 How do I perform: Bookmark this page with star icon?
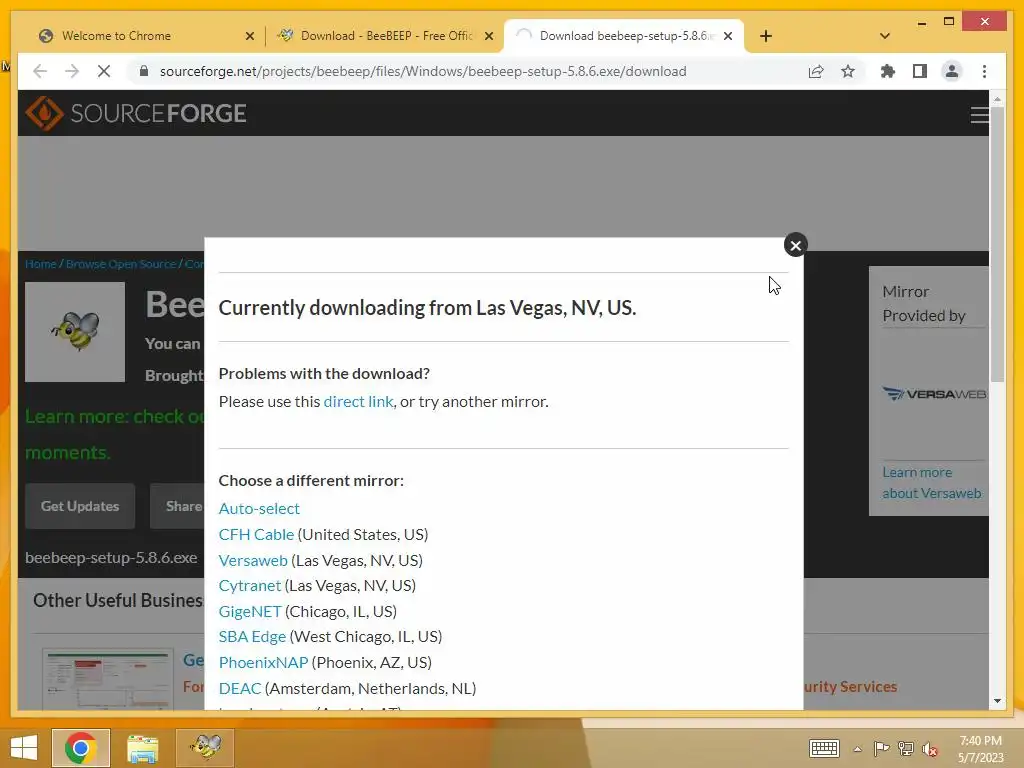click(x=848, y=71)
